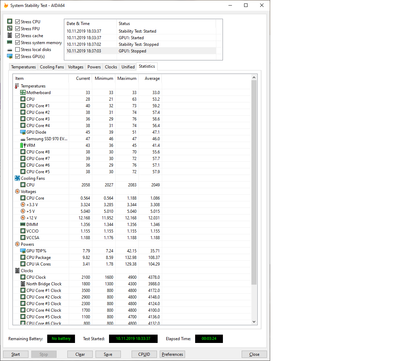Image resolution: width=400 pixels, height=361 pixels.
Task: Open the Cooling Fans tab
Action: pyautogui.click(x=52, y=67)
